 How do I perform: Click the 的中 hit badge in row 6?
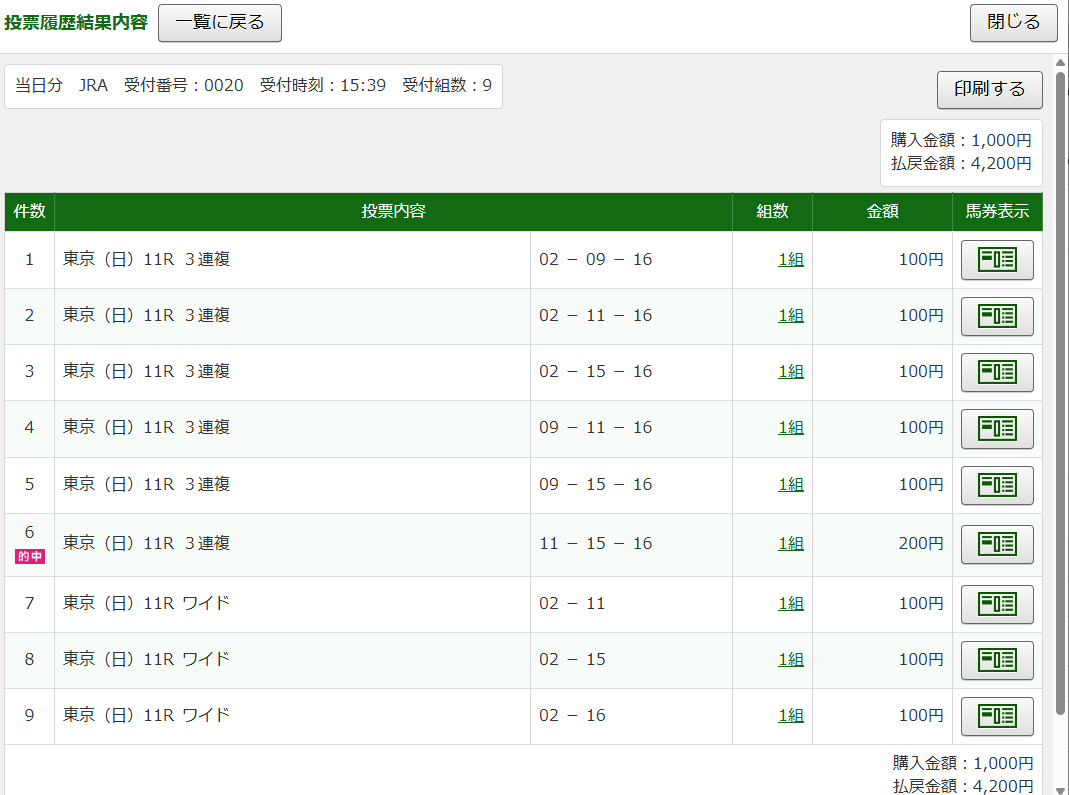pos(30,556)
